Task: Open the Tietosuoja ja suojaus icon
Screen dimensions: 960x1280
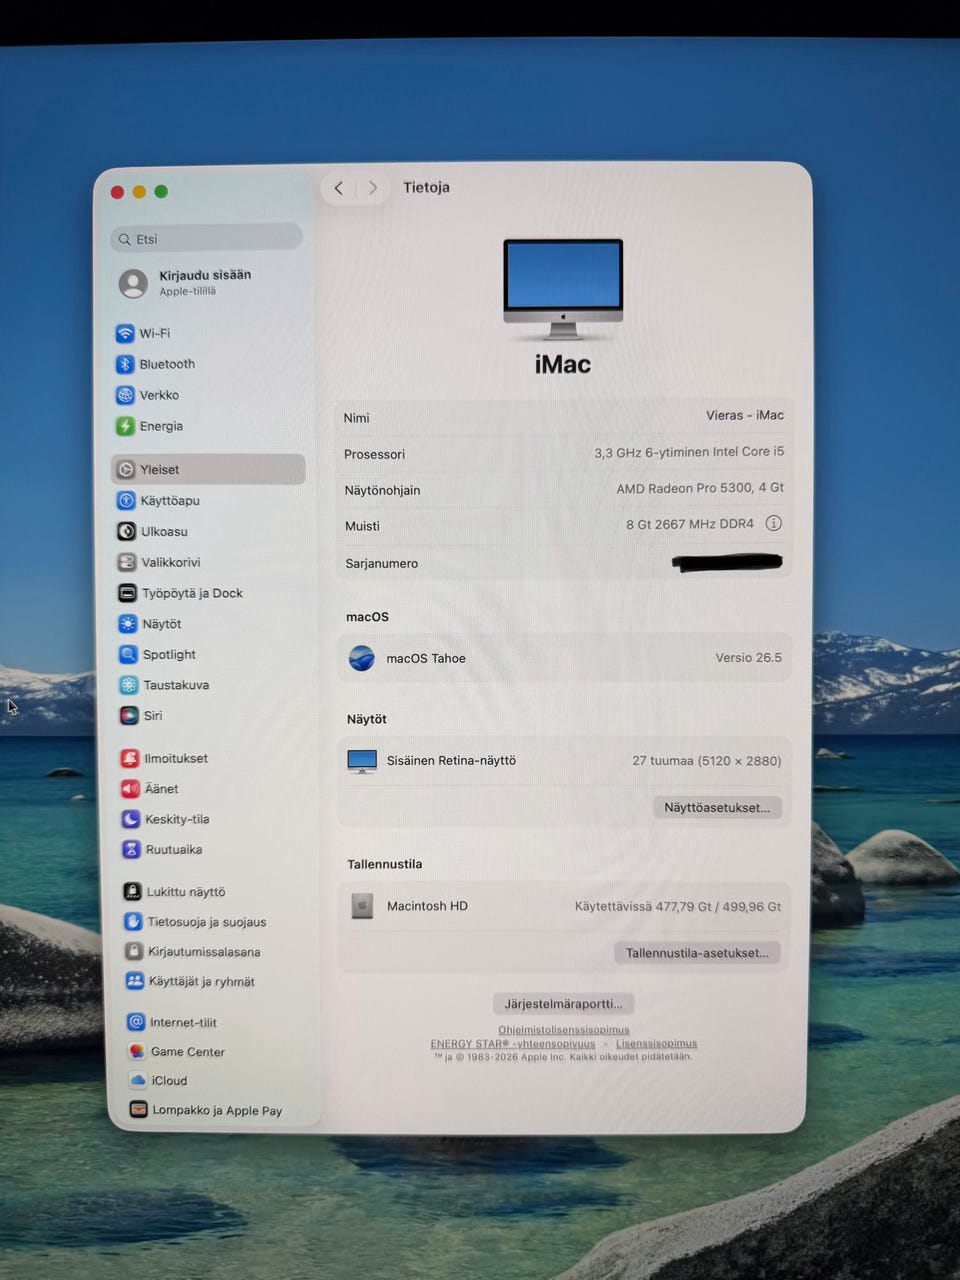Action: (133, 921)
